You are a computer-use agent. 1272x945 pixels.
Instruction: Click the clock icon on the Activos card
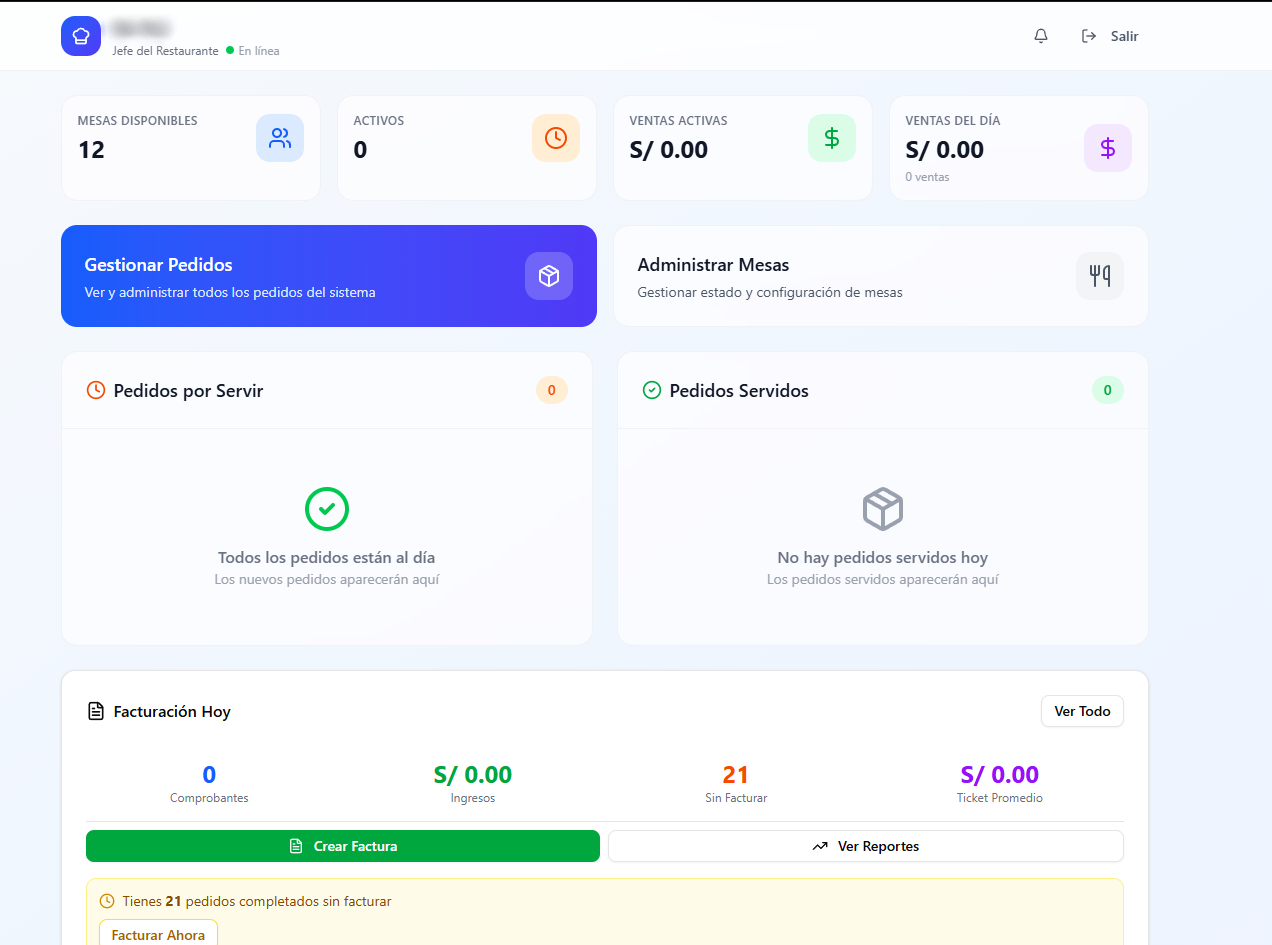(556, 137)
